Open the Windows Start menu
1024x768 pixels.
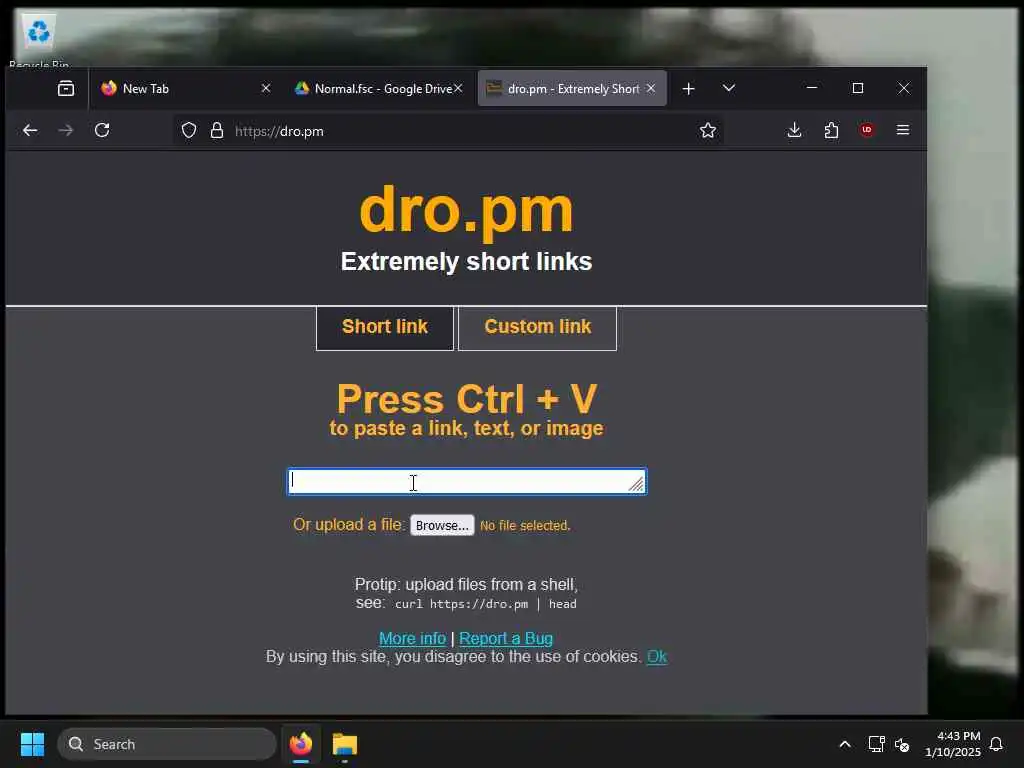(x=32, y=744)
